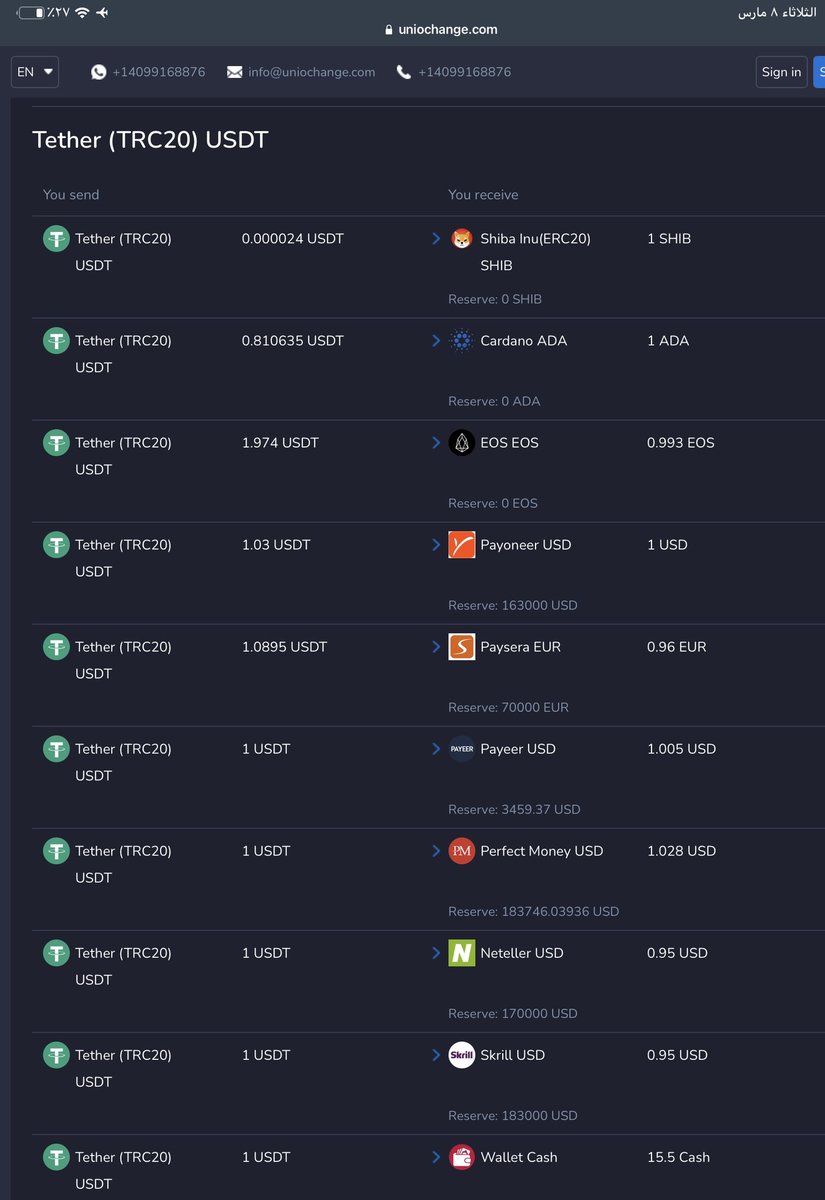Viewport: 825px width, 1200px height.
Task: Select the Skrill USD exchange name
Action: (513, 1055)
